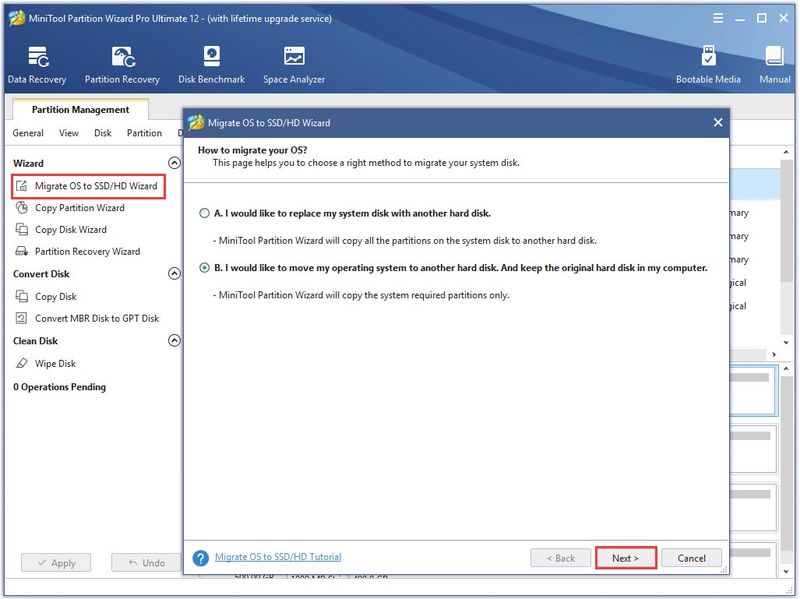Viewport: 800px width, 599px height.
Task: Click the Copy Disk Wizard icon
Action: click(21, 230)
